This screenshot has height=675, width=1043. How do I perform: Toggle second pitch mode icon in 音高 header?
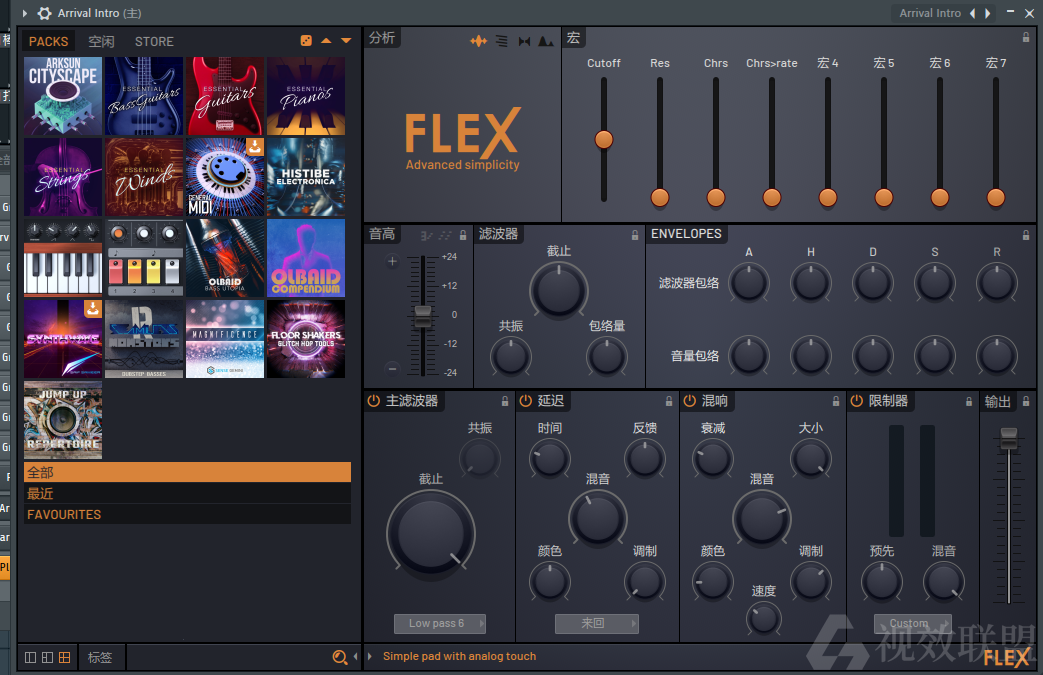(445, 235)
